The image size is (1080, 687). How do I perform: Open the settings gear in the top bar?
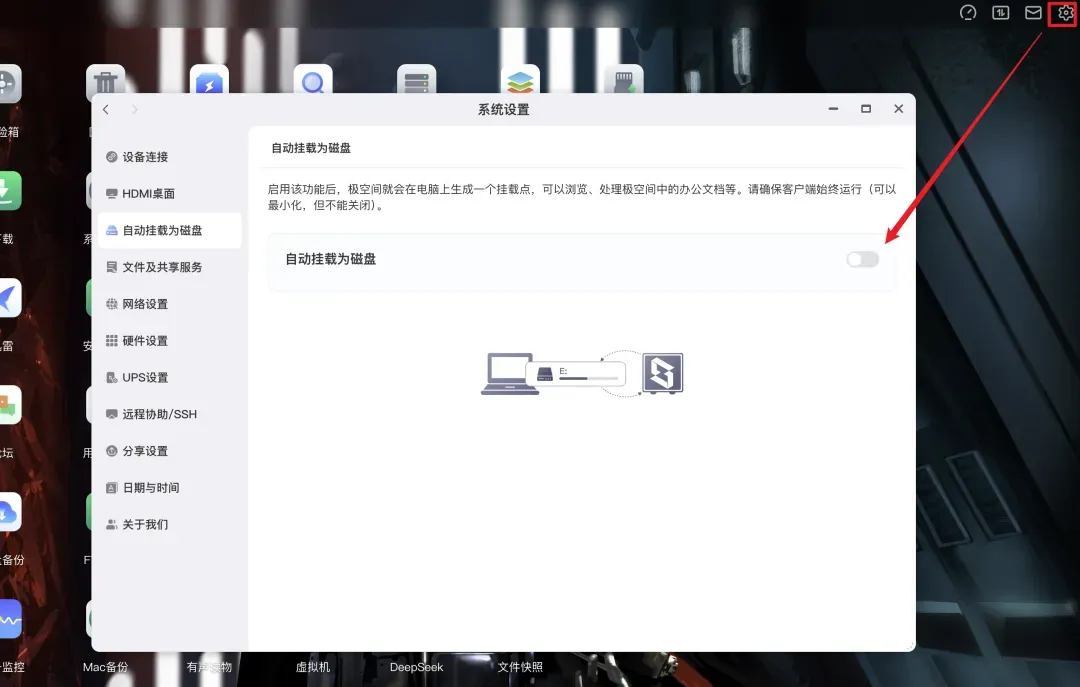[1063, 13]
